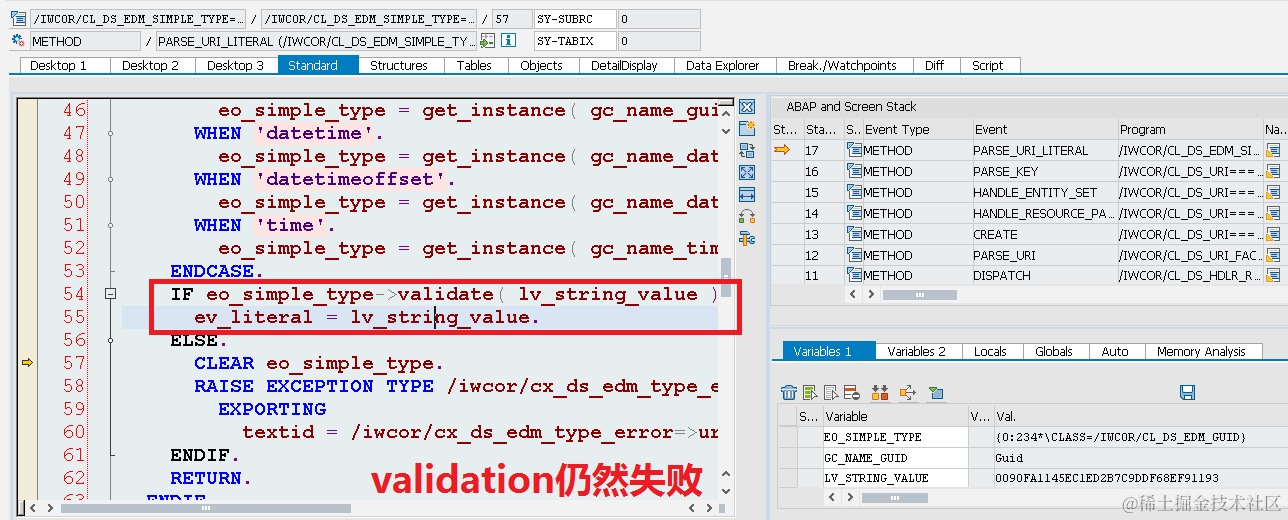Switch to the Auto tab

[1115, 351]
